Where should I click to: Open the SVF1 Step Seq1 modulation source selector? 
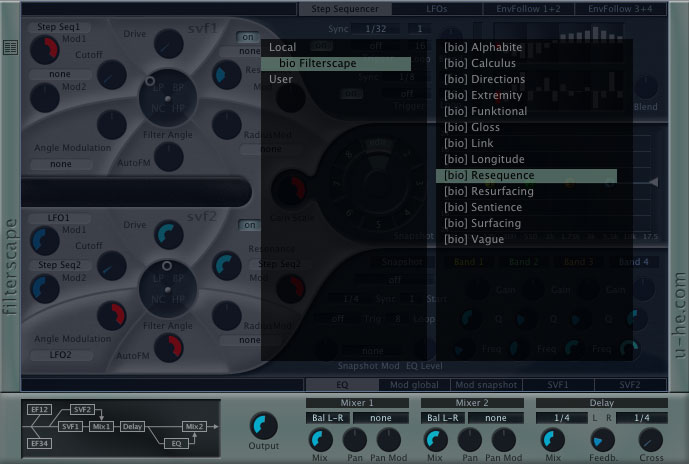[x=59, y=27]
